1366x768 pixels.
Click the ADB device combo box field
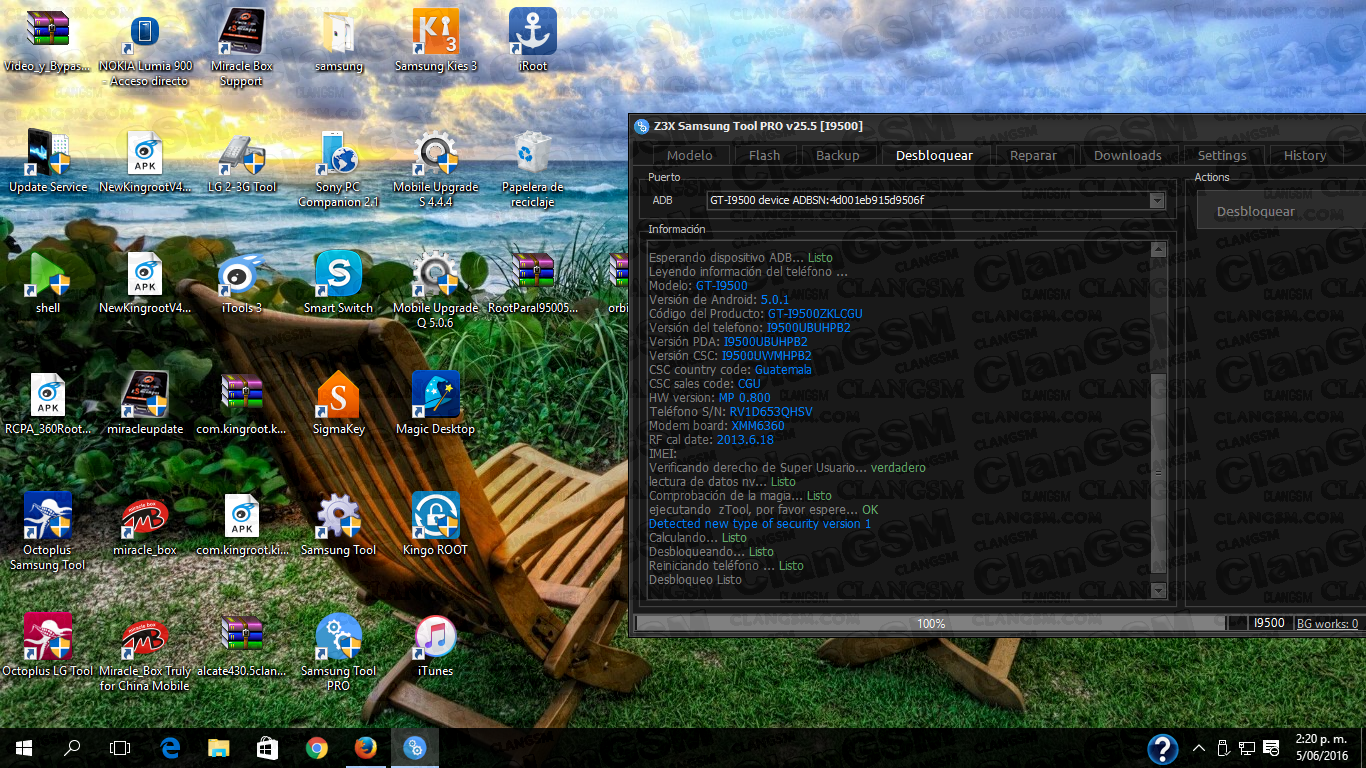coord(935,201)
